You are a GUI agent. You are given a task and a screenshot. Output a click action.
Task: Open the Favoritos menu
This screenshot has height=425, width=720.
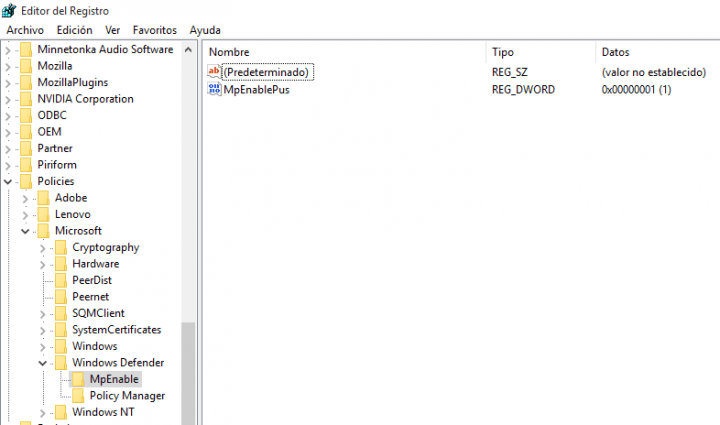(x=155, y=30)
